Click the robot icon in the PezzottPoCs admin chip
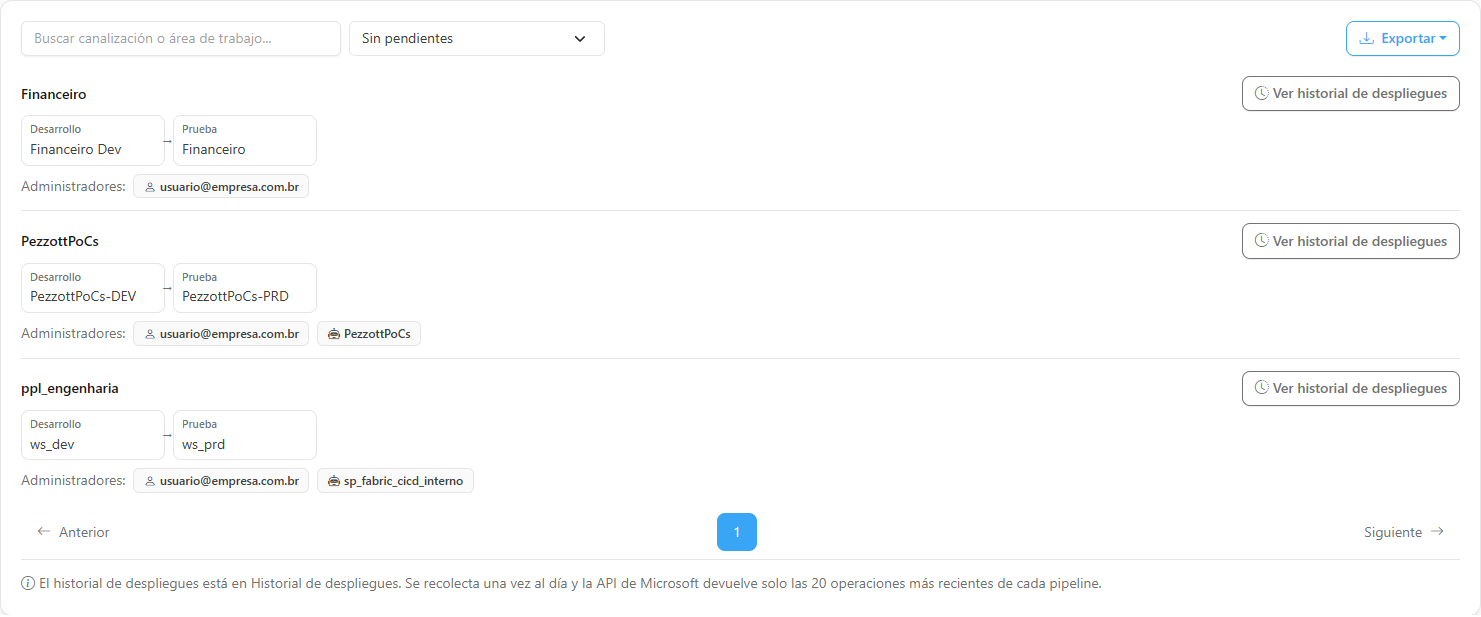 (334, 334)
